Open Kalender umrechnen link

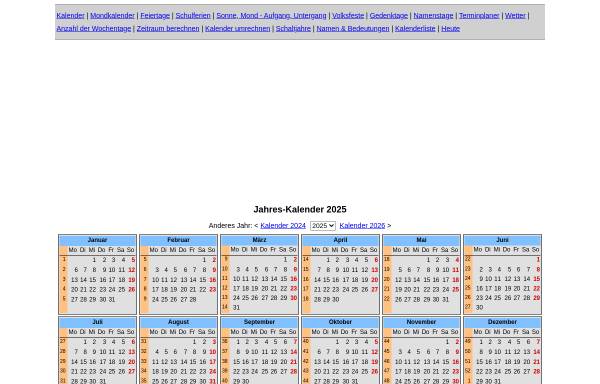point(238,29)
